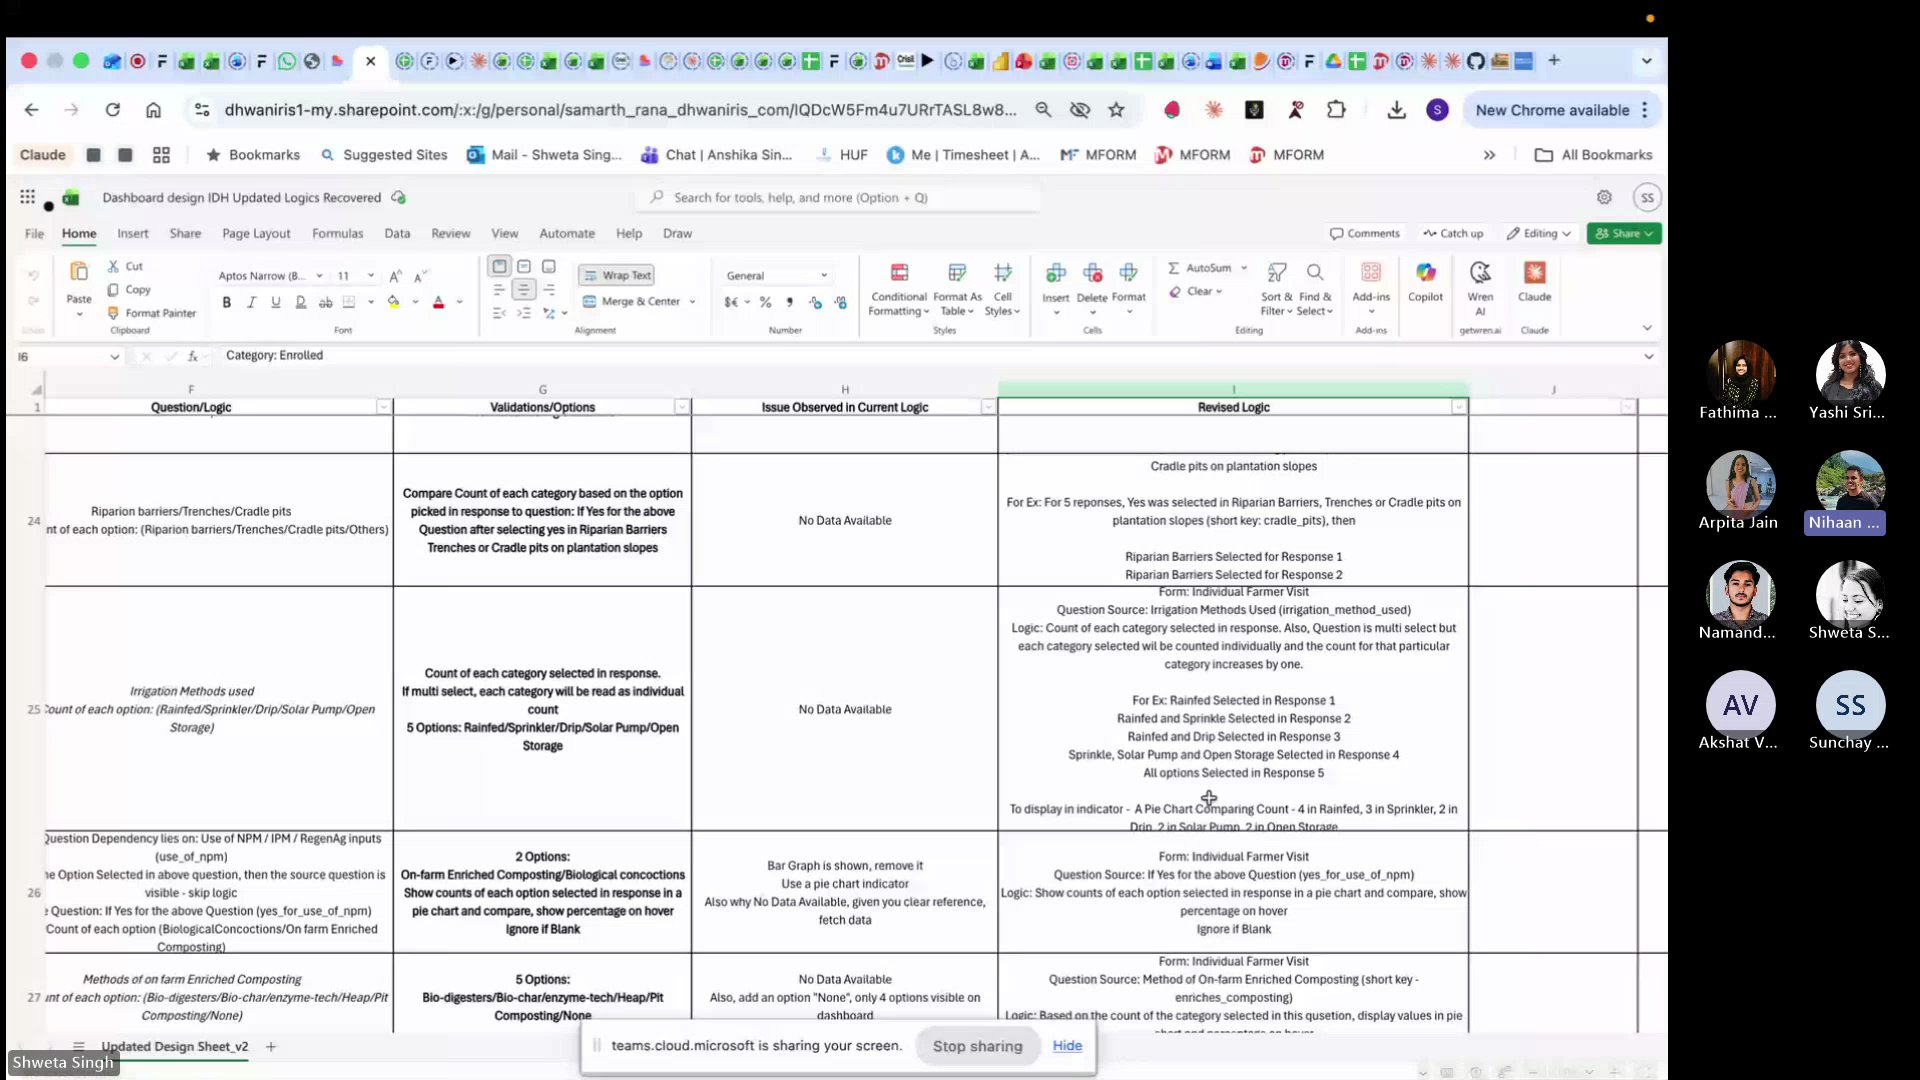This screenshot has height=1080, width=1920.
Task: Open the font color picker arrow
Action: [x=459, y=301]
